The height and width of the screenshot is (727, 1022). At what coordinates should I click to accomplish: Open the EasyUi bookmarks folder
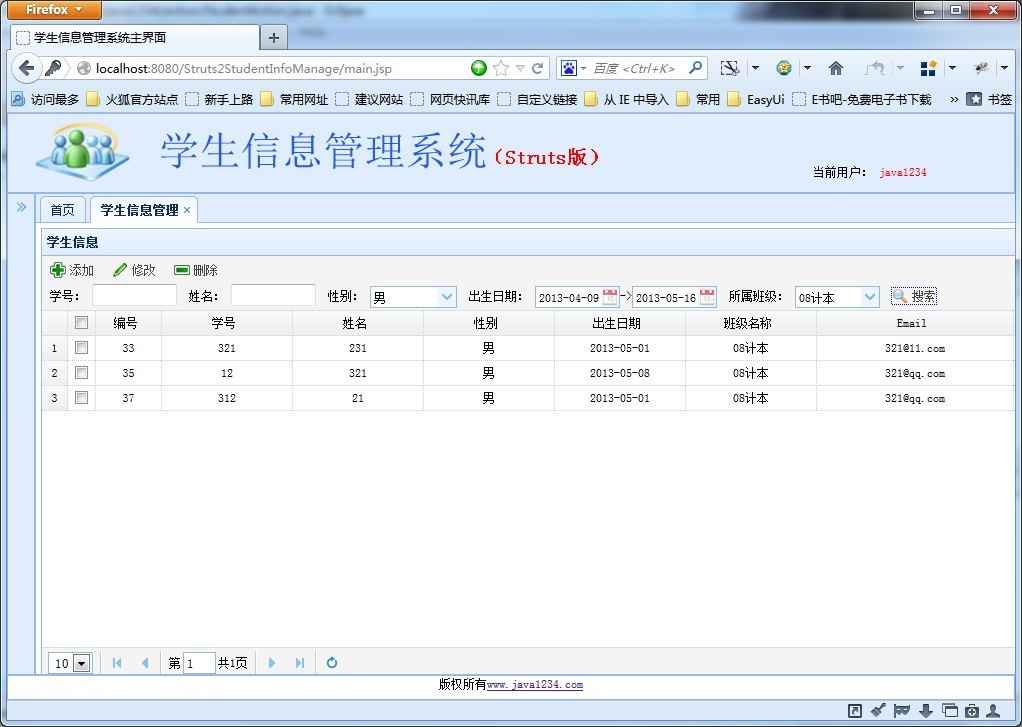tap(756, 99)
